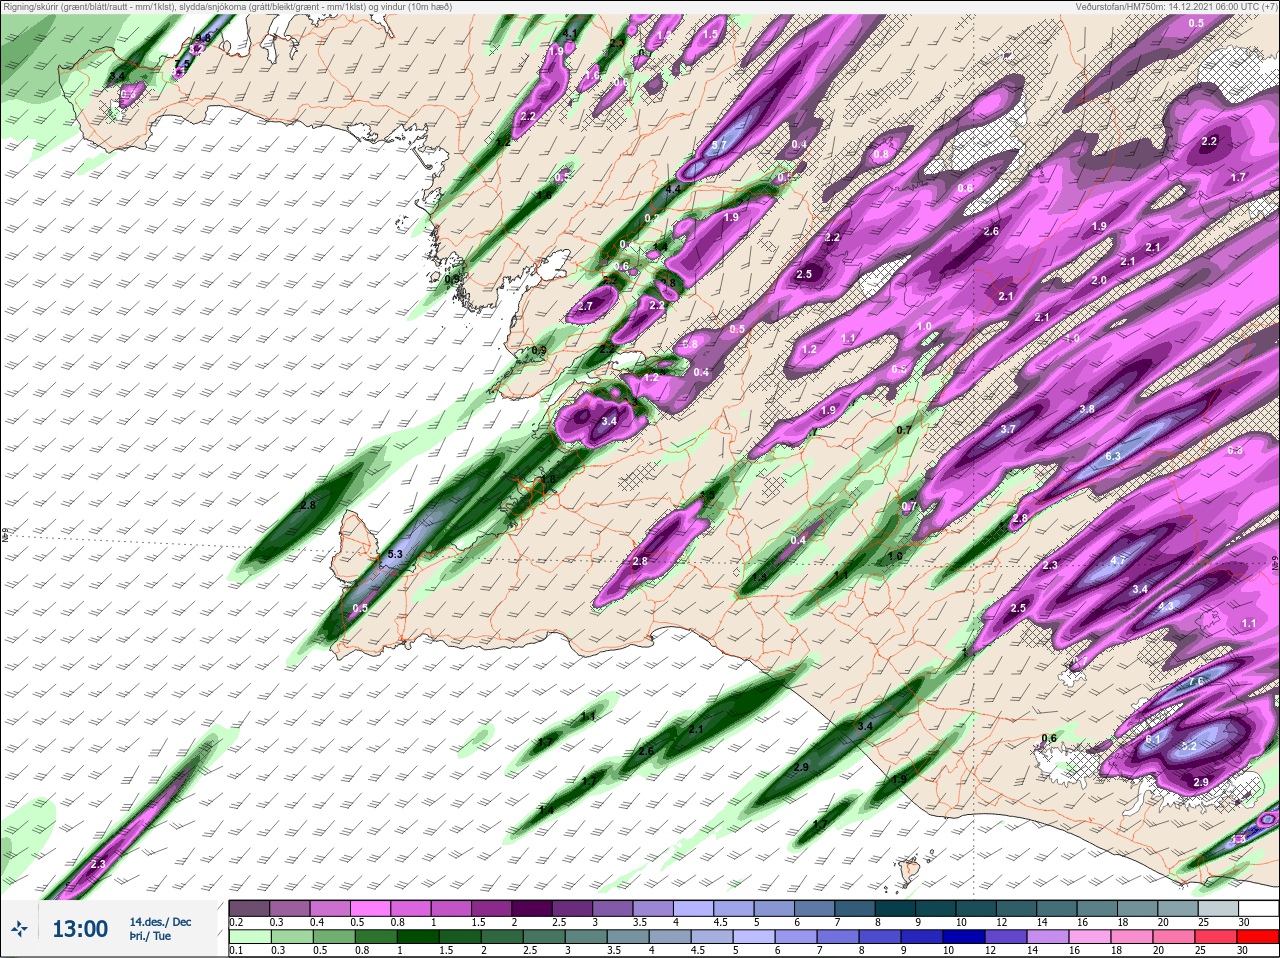The image size is (1280, 958).
Task: Click the precipitation value '6.3' on the map
Action: [1113, 456]
